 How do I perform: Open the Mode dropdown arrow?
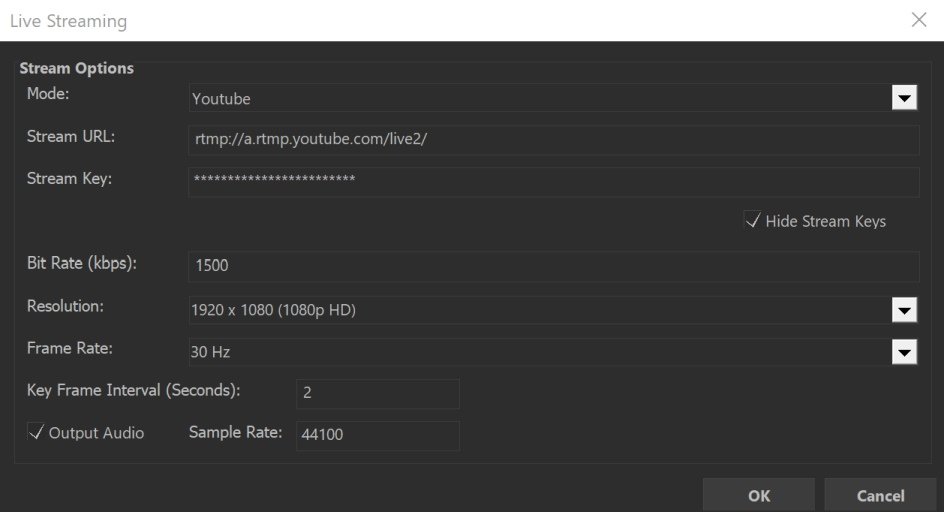pyautogui.click(x=904, y=98)
